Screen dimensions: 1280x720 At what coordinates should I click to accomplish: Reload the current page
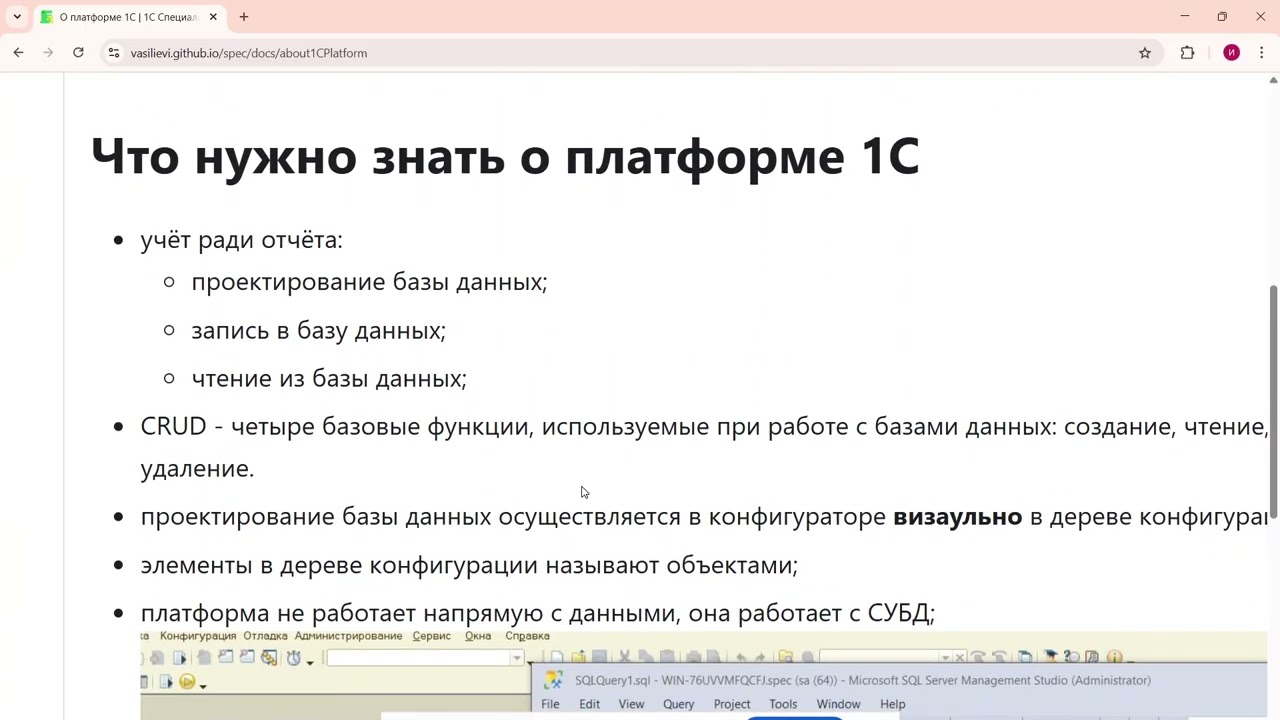pyautogui.click(x=78, y=53)
